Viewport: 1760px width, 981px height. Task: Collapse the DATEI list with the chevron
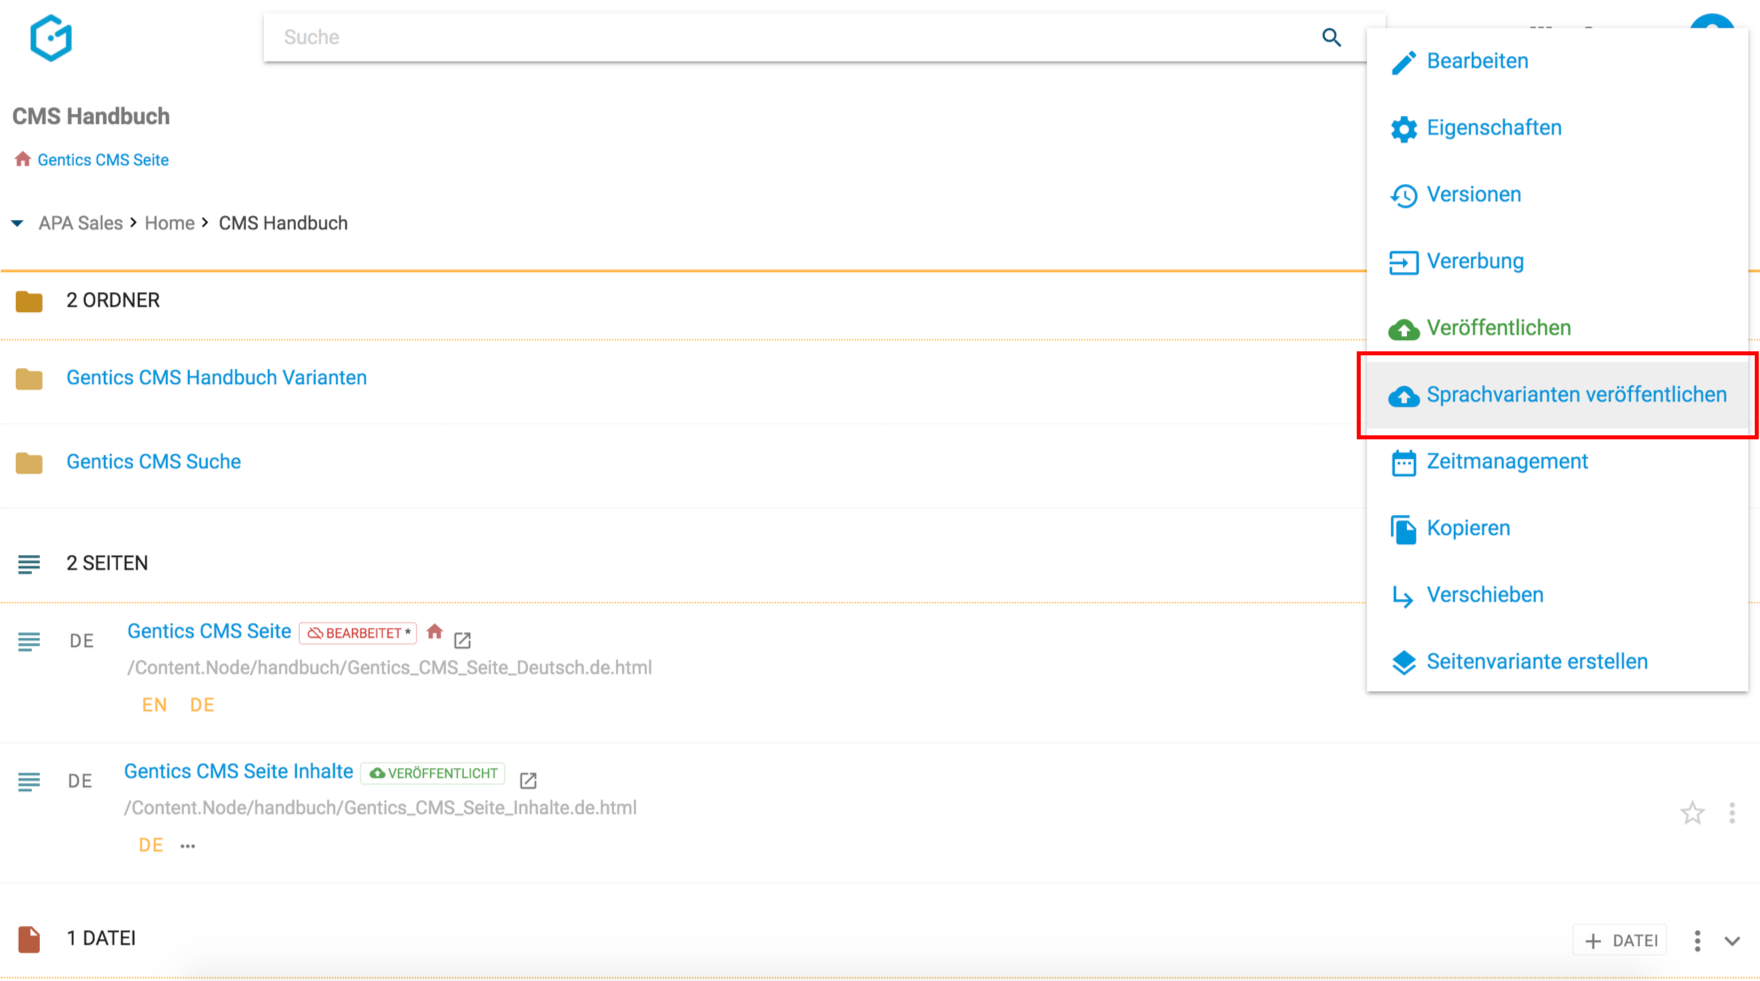coord(1732,941)
